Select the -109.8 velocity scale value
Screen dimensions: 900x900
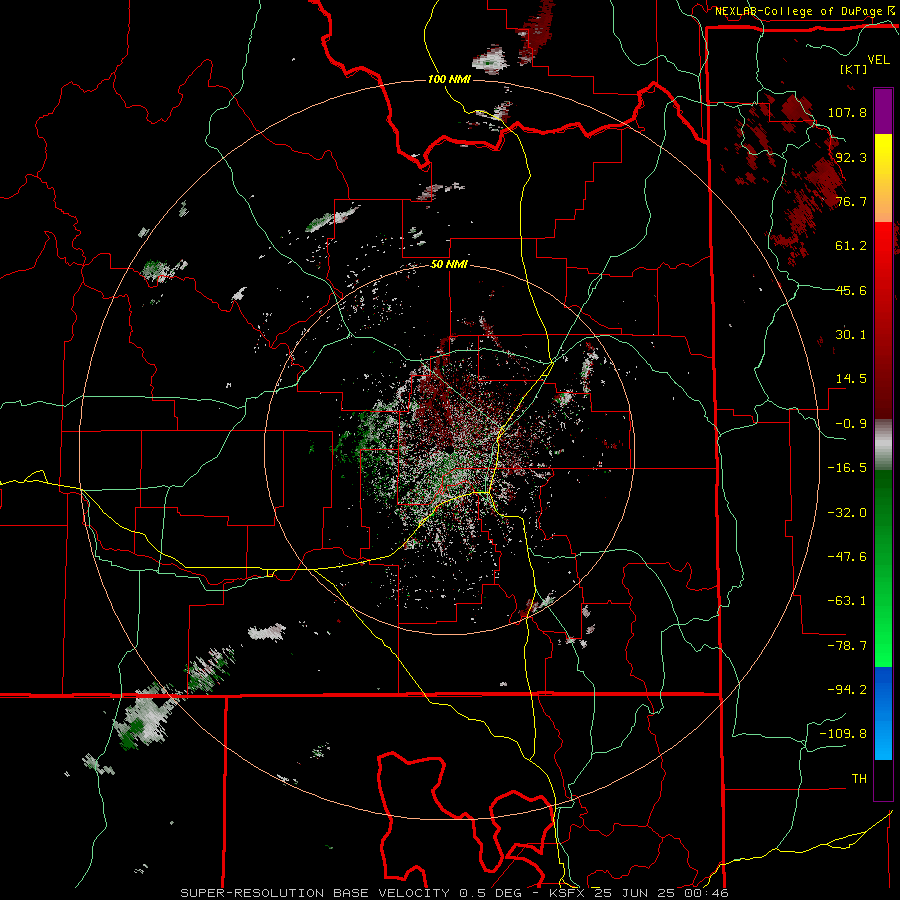point(843,734)
